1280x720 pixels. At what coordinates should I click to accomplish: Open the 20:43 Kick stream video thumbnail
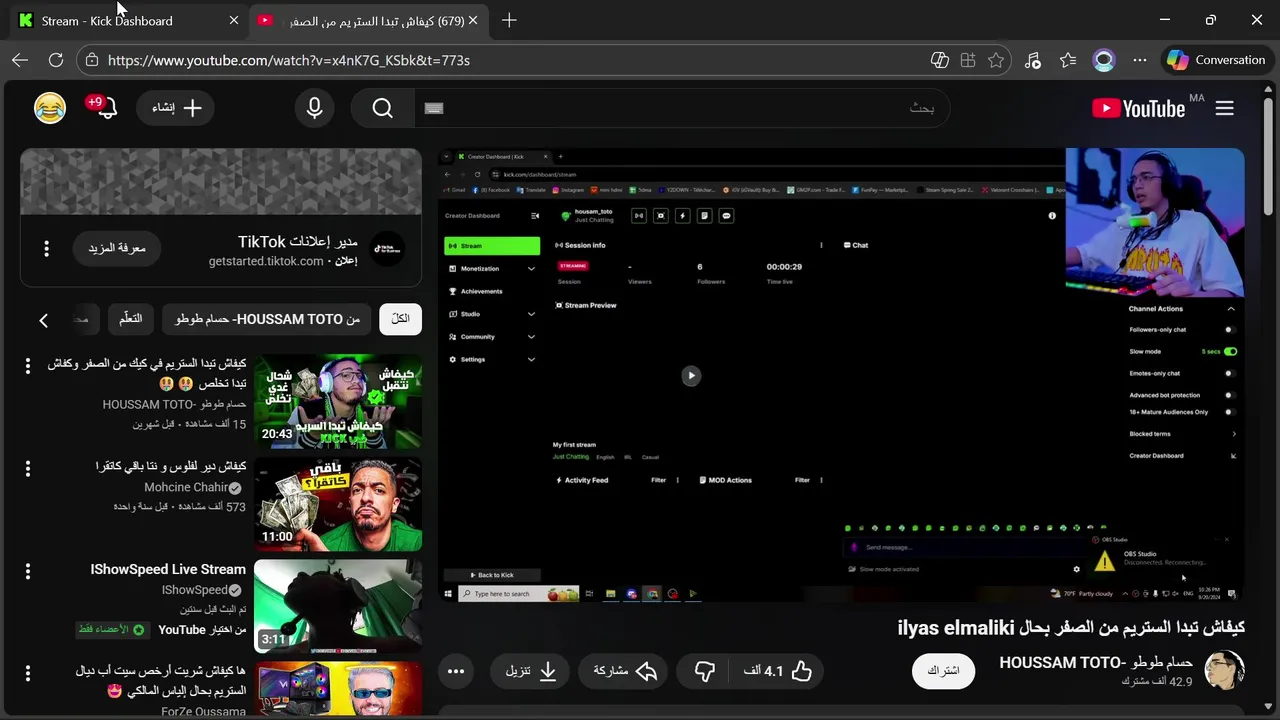338,402
